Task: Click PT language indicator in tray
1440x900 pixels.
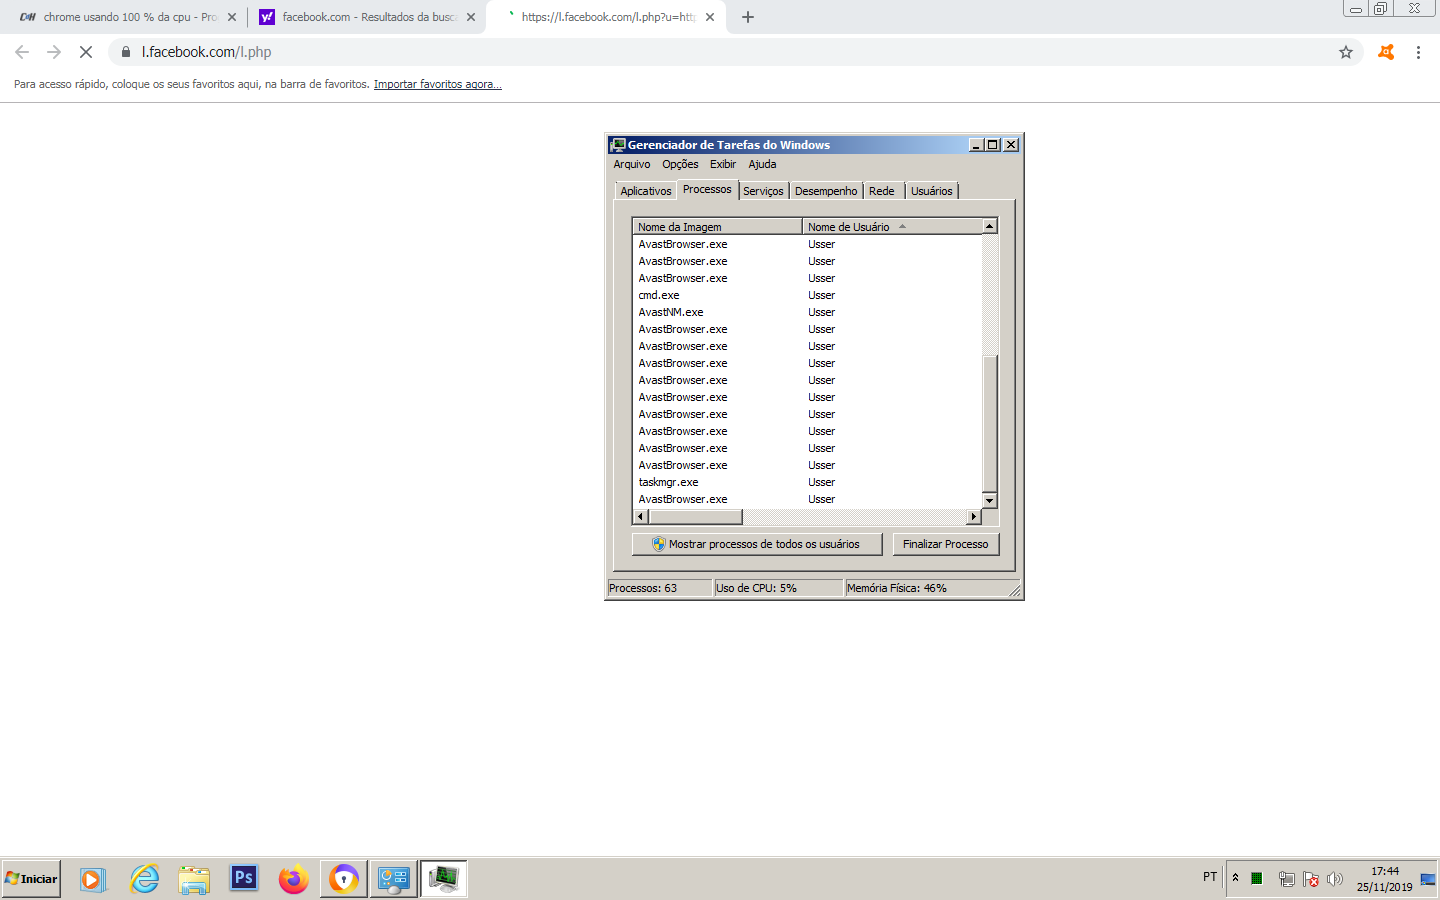Action: point(1210,877)
